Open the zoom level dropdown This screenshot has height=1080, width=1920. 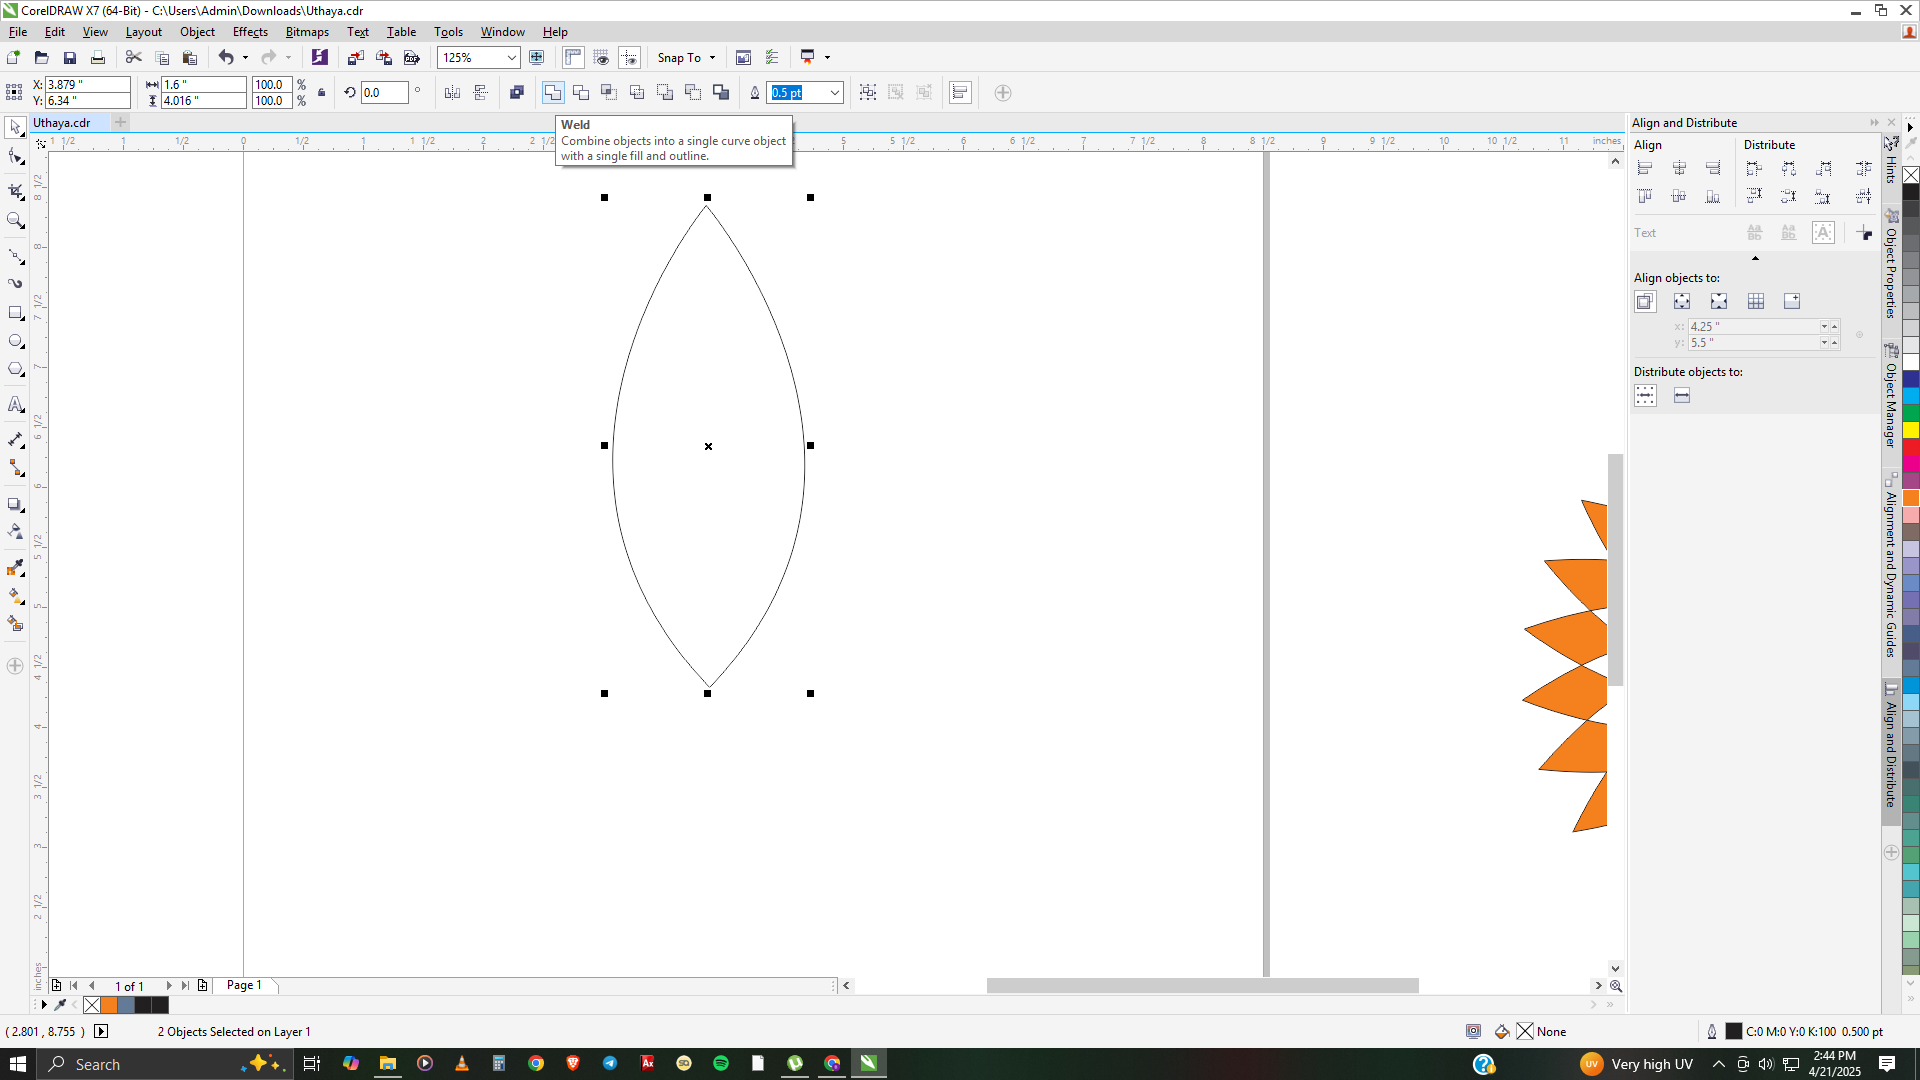click(512, 58)
